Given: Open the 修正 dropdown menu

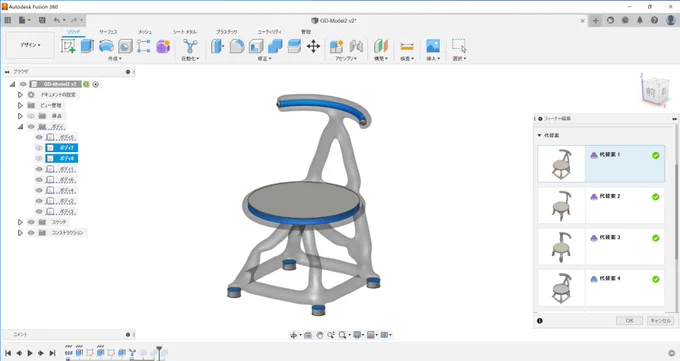Looking at the screenshot, I should coord(265,59).
